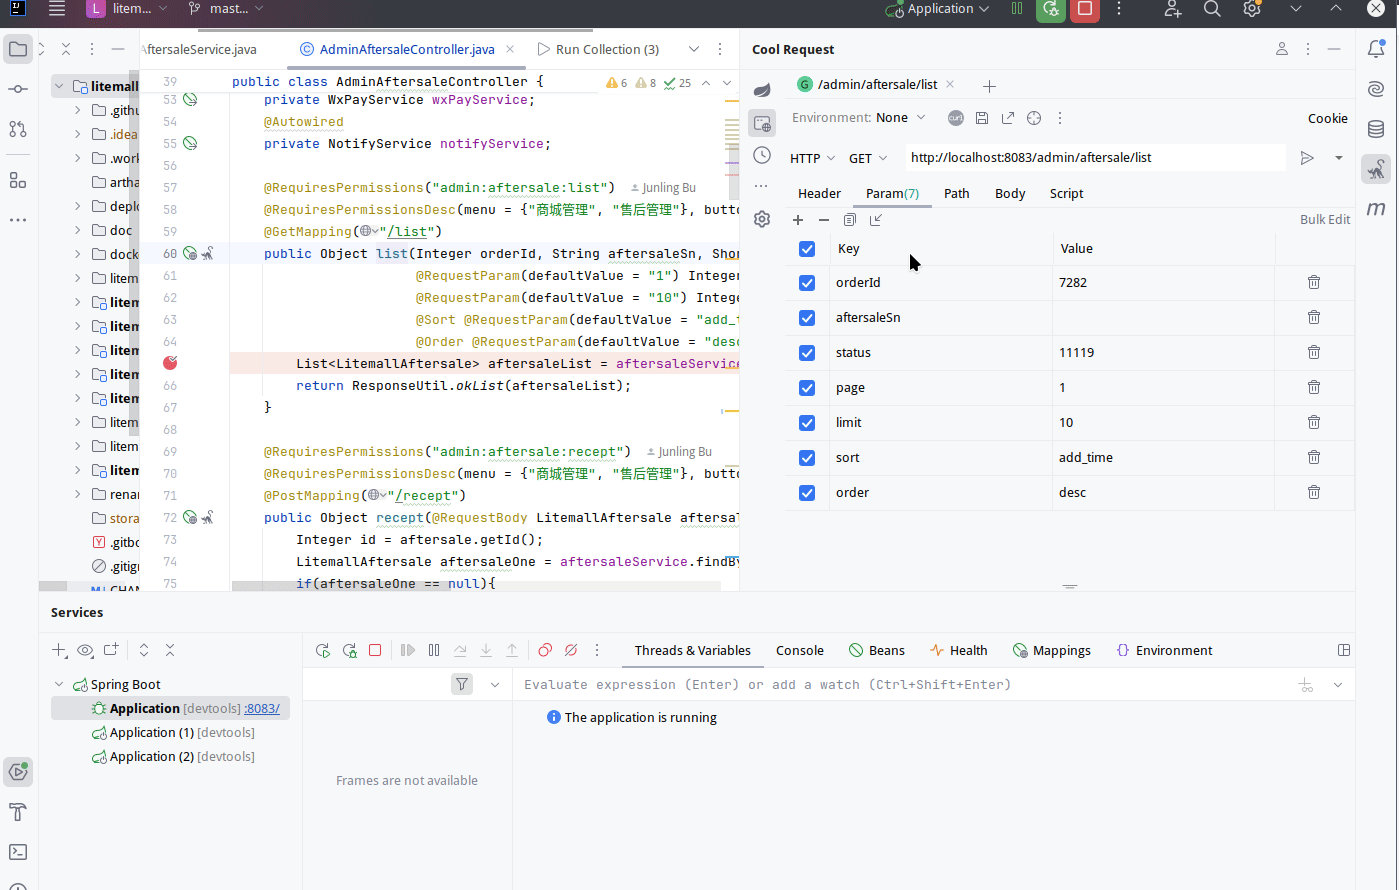The image size is (1399, 890).
Task: Click the frames filter funnel icon
Action: (x=462, y=684)
